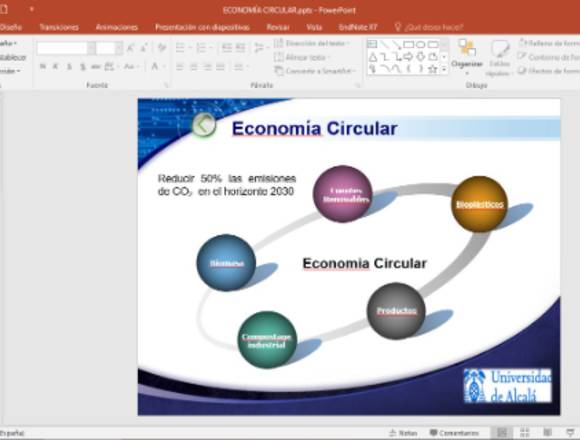
Task: Align text left in Párrafo group
Action: click(180, 67)
